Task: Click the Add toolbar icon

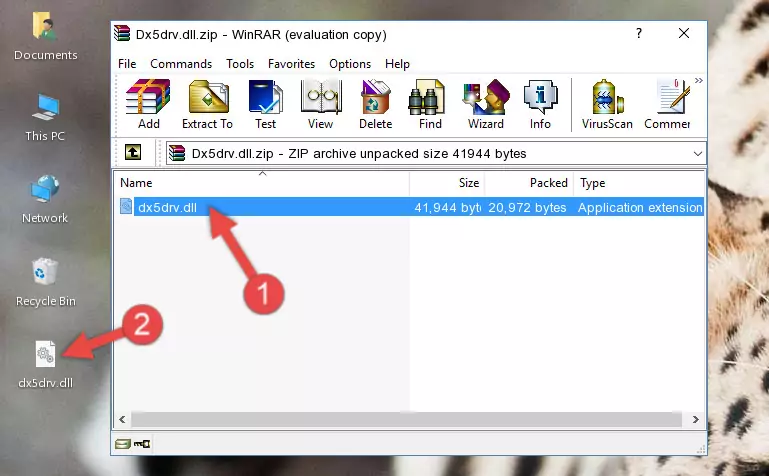Action: pos(148,104)
